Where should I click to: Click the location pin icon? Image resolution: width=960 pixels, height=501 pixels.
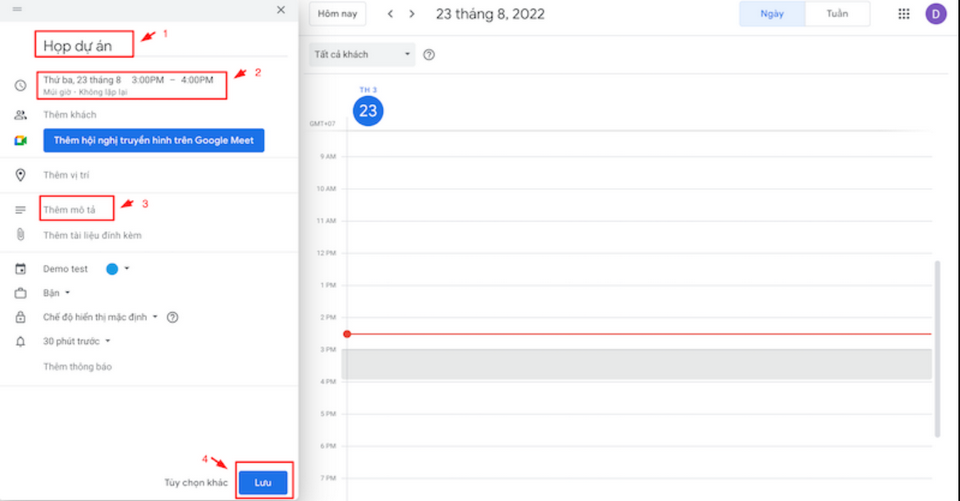[x=20, y=175]
